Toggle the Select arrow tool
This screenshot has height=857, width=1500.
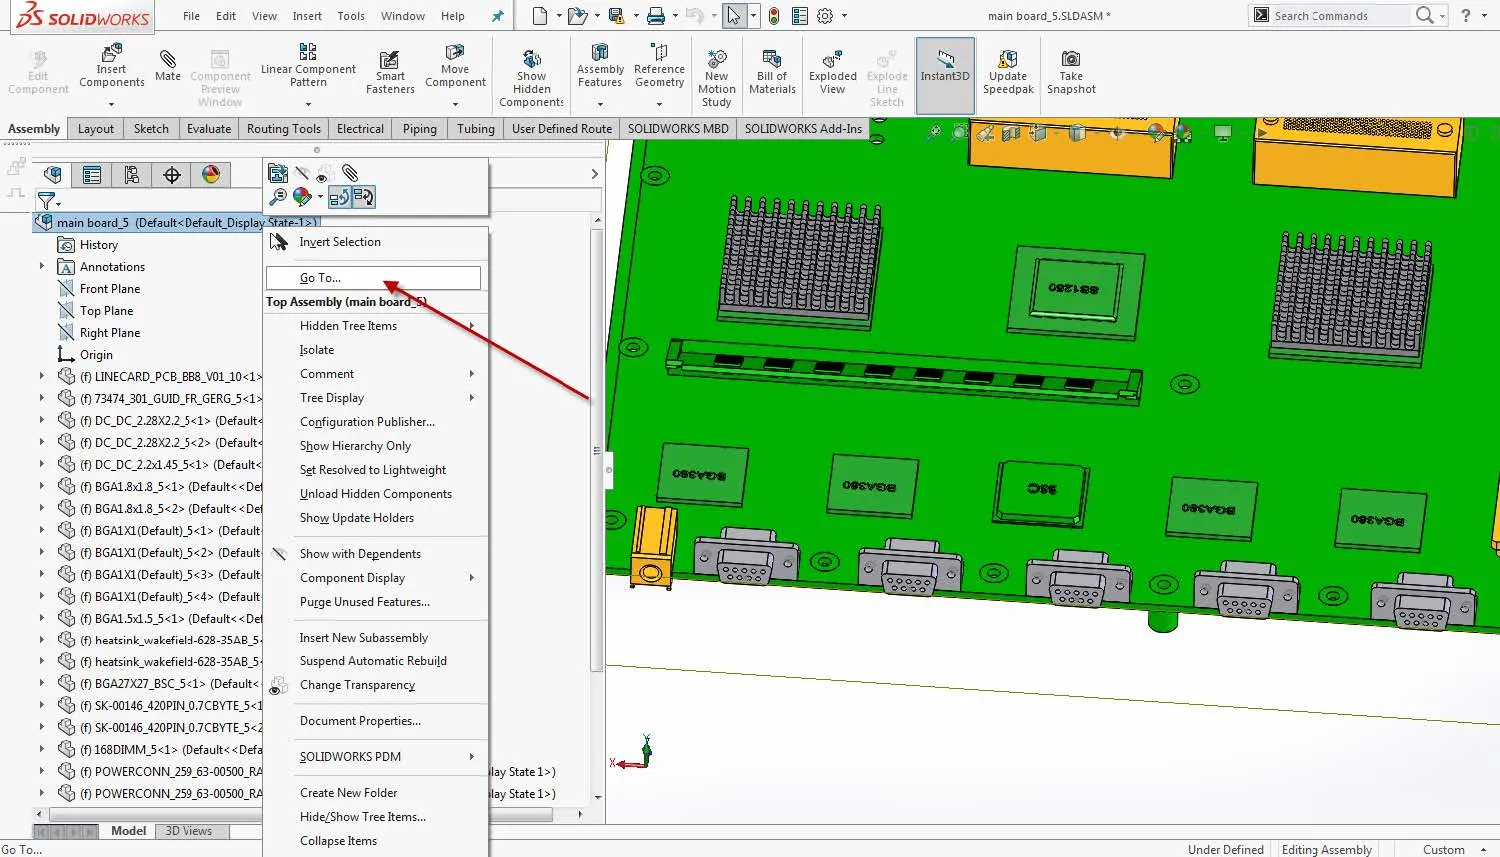(x=734, y=15)
